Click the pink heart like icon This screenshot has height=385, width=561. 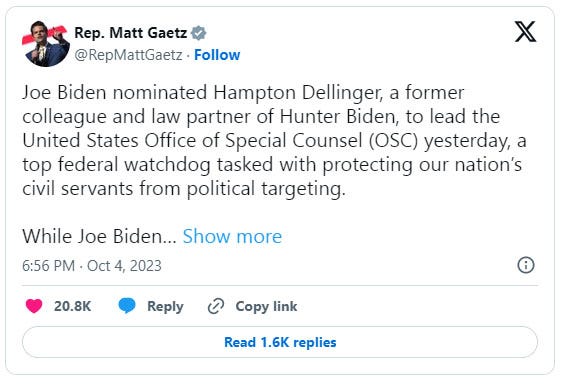34,306
